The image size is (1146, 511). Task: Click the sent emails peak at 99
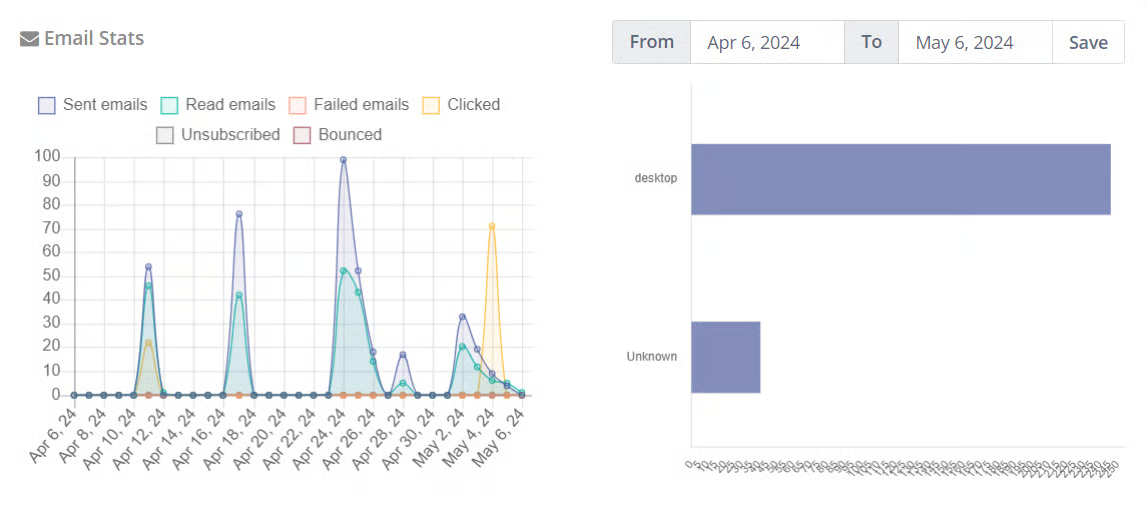343,160
